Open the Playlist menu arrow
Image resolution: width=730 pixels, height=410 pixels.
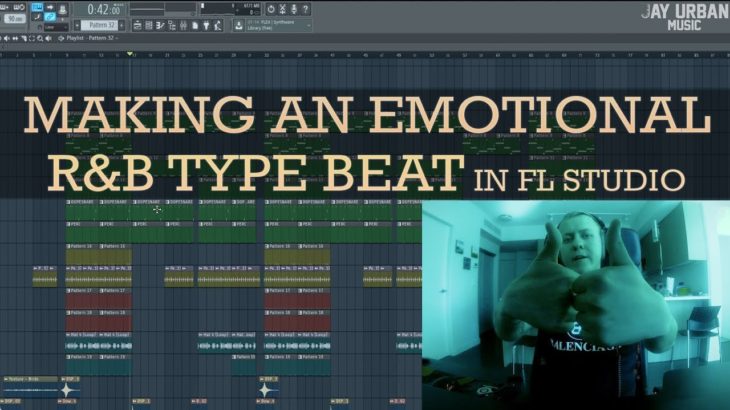(61, 38)
